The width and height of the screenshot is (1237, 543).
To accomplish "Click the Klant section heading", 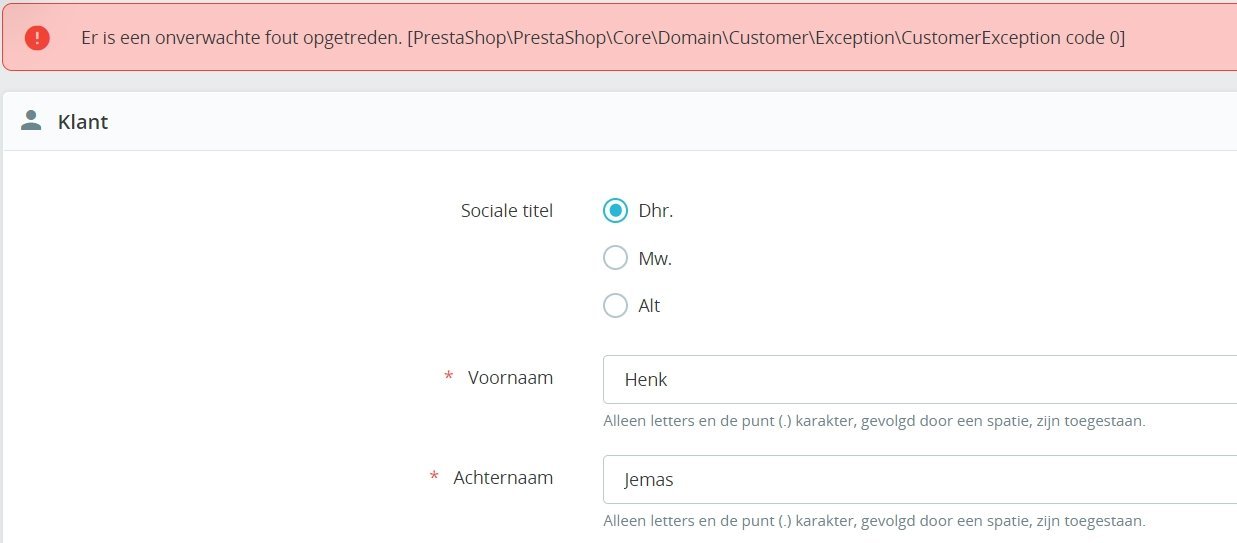I will coord(83,122).
